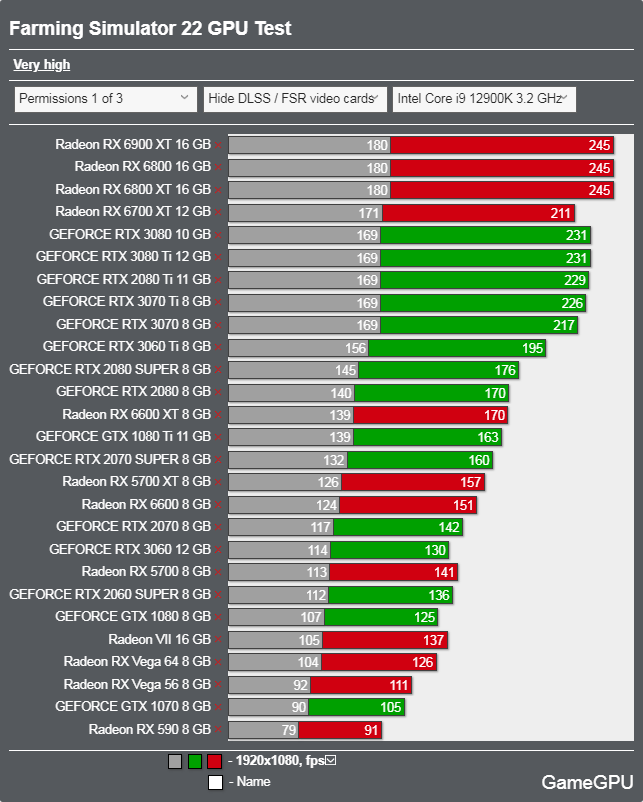Click the green bar showing 105 for GTX 1070

point(357,707)
